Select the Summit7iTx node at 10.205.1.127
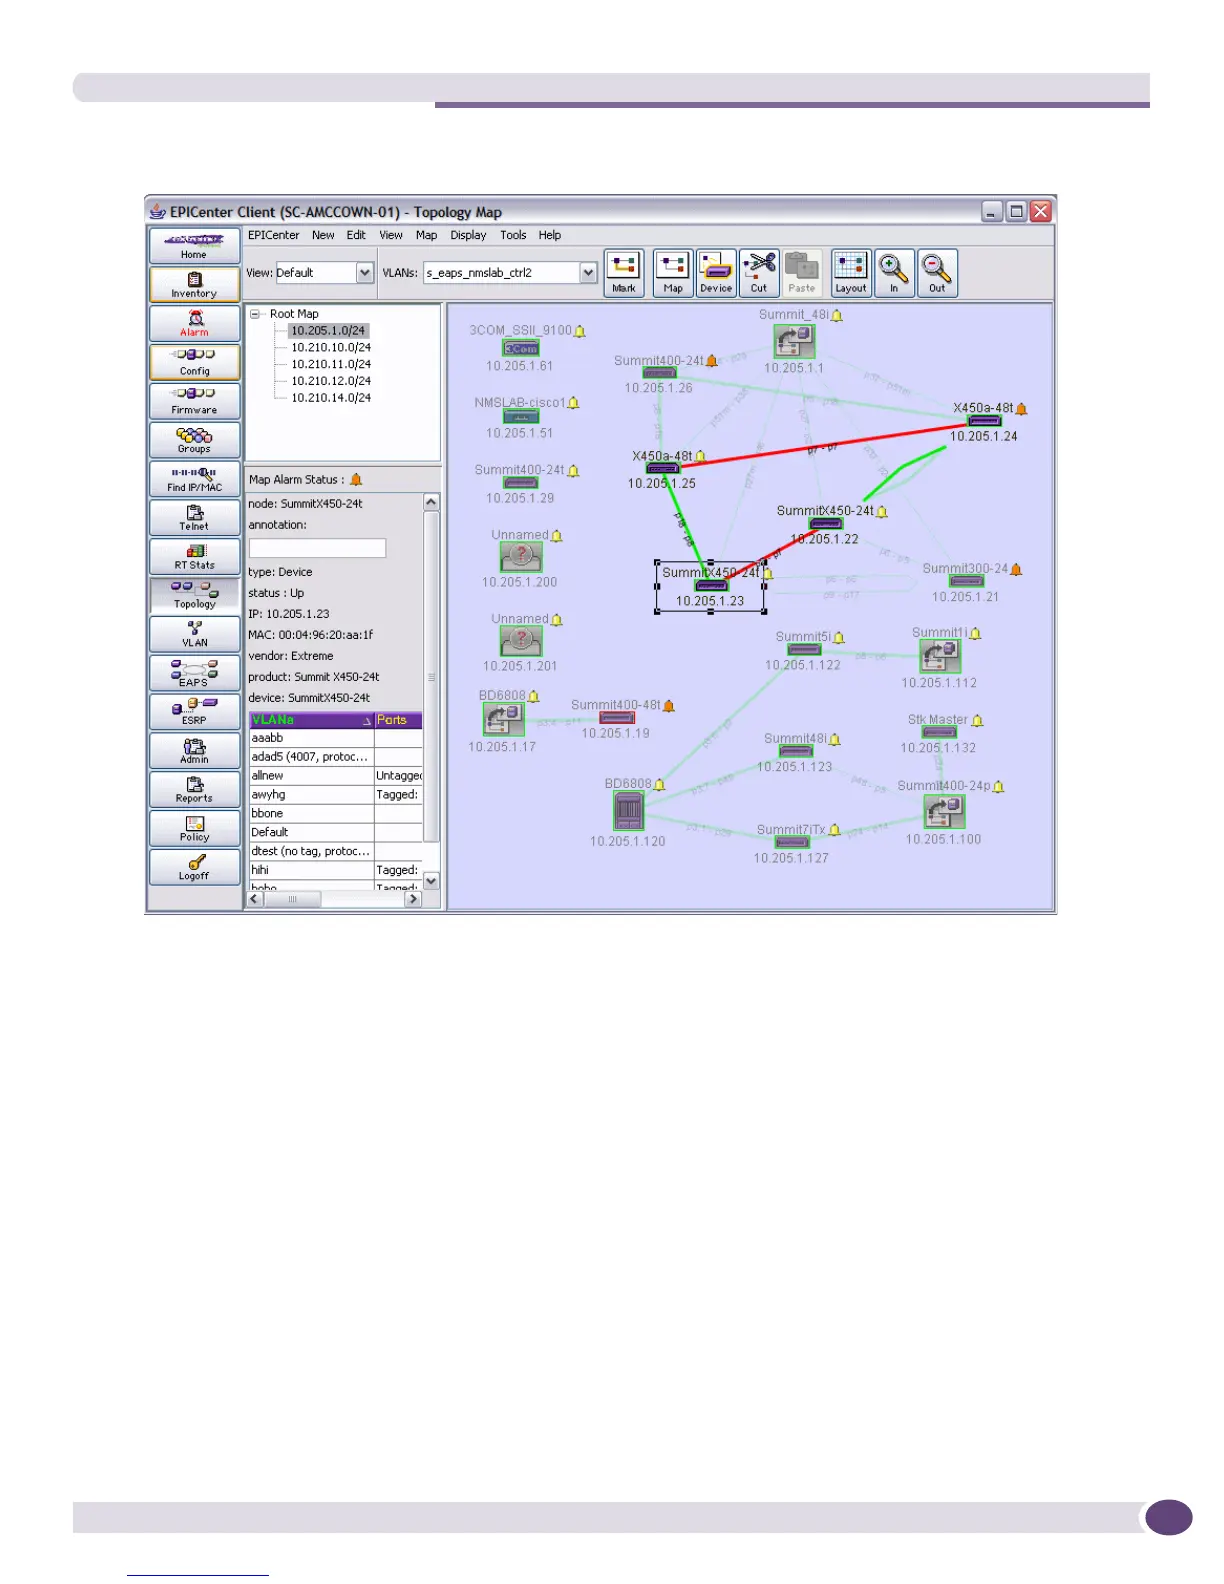 [x=792, y=843]
